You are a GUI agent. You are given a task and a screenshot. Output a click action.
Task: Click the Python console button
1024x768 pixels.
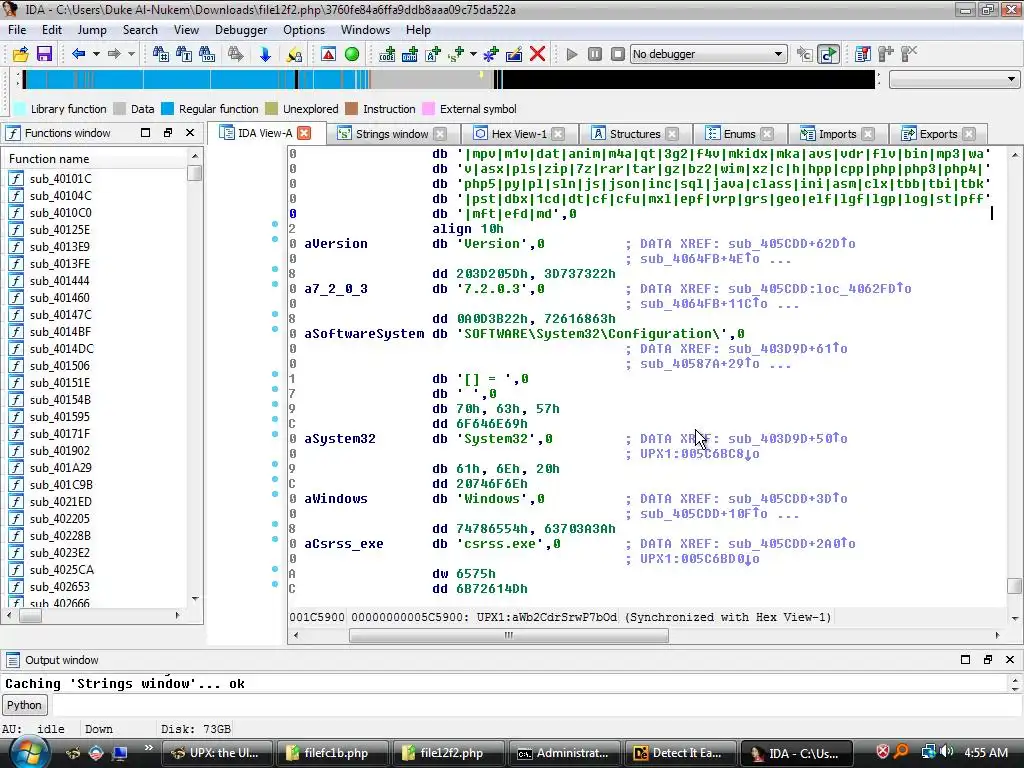[24, 705]
